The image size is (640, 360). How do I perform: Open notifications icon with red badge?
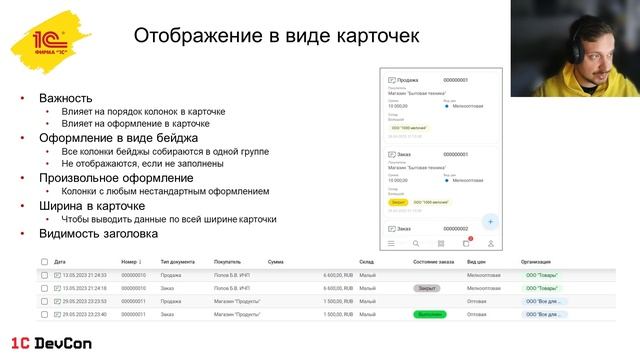click(467, 242)
